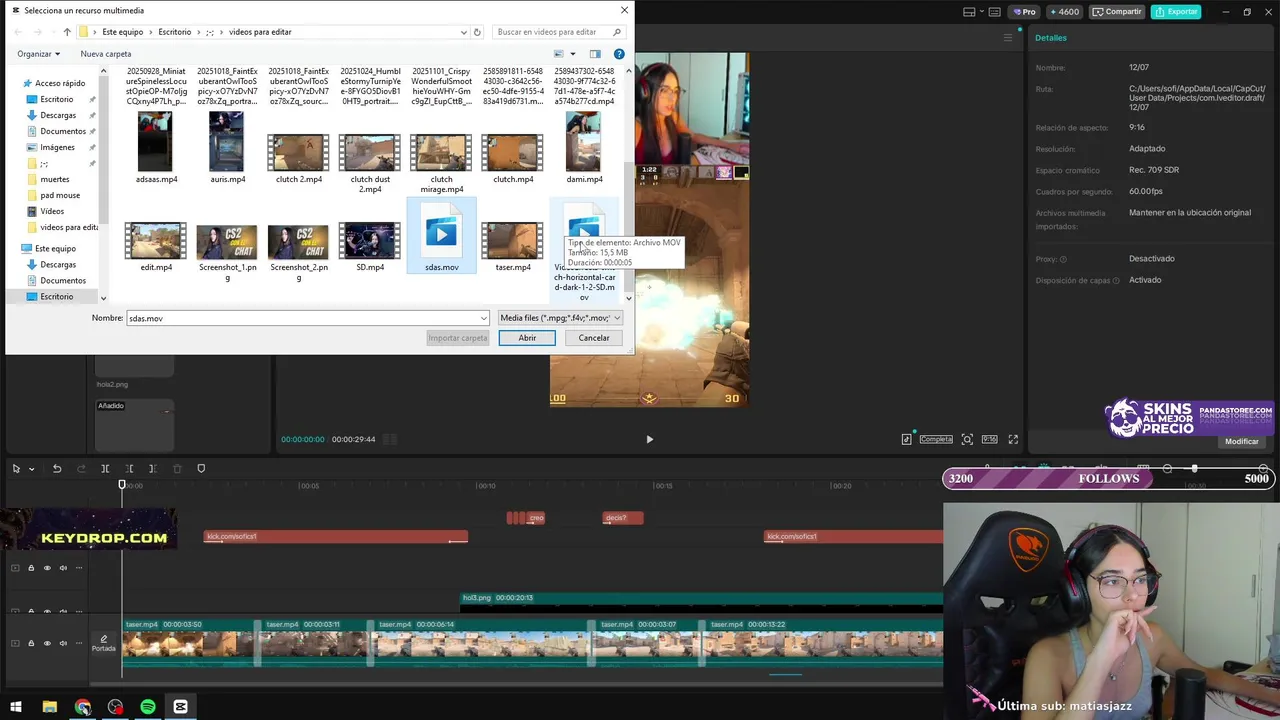This screenshot has height=720, width=1280.
Task: Mute the top text track audio
Action: coord(63,568)
